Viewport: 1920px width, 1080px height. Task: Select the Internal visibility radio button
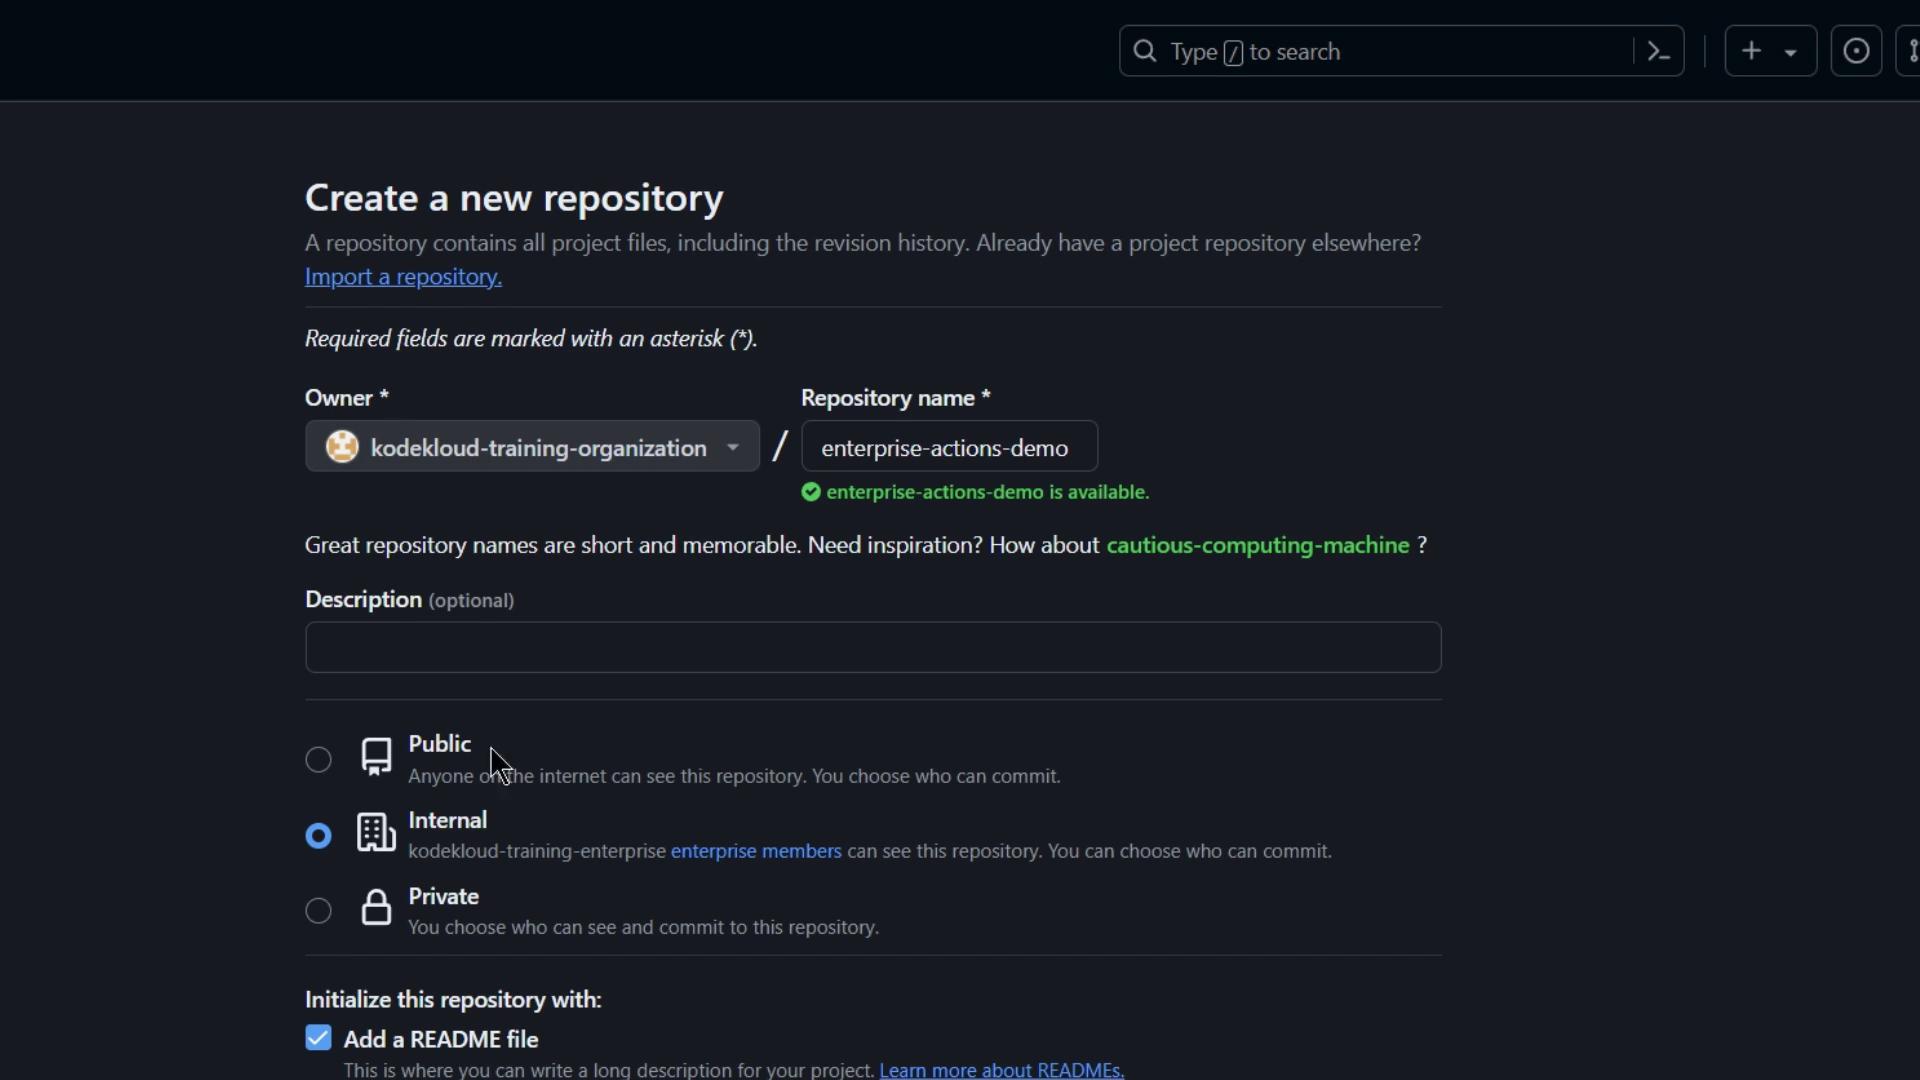click(x=318, y=835)
